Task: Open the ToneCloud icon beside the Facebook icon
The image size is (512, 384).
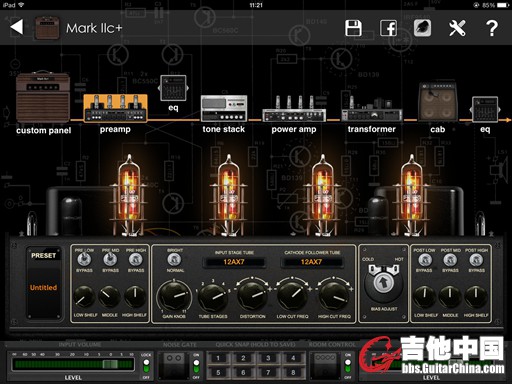Action: pos(422,28)
